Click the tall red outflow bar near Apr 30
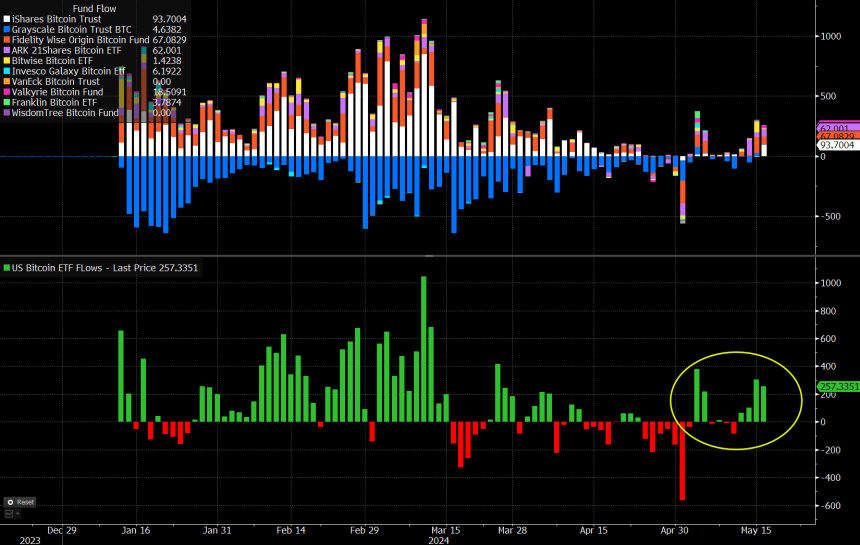The image size is (860, 545). [683, 460]
